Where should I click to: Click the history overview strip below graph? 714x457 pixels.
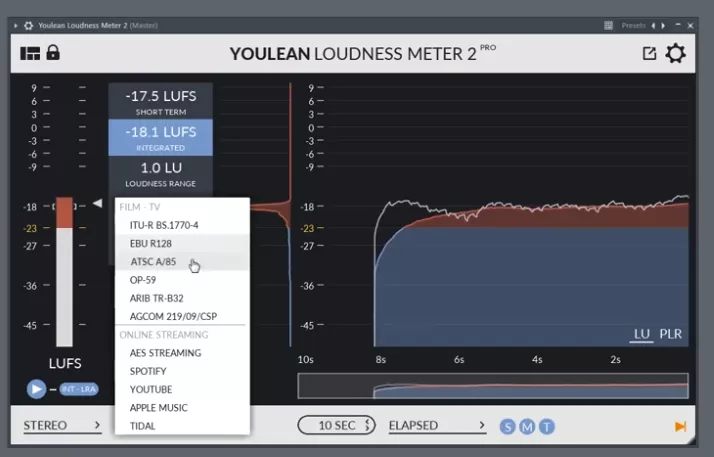[493, 386]
